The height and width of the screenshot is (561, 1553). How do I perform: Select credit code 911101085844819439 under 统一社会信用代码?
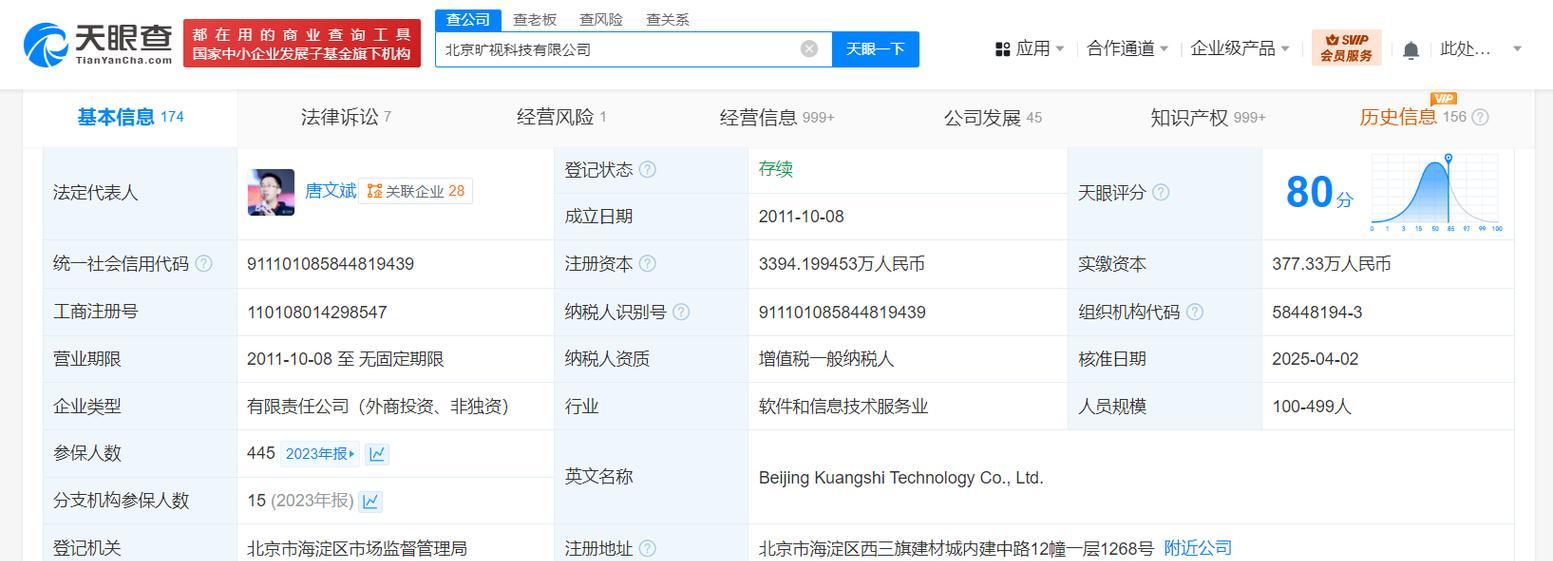[x=330, y=264]
